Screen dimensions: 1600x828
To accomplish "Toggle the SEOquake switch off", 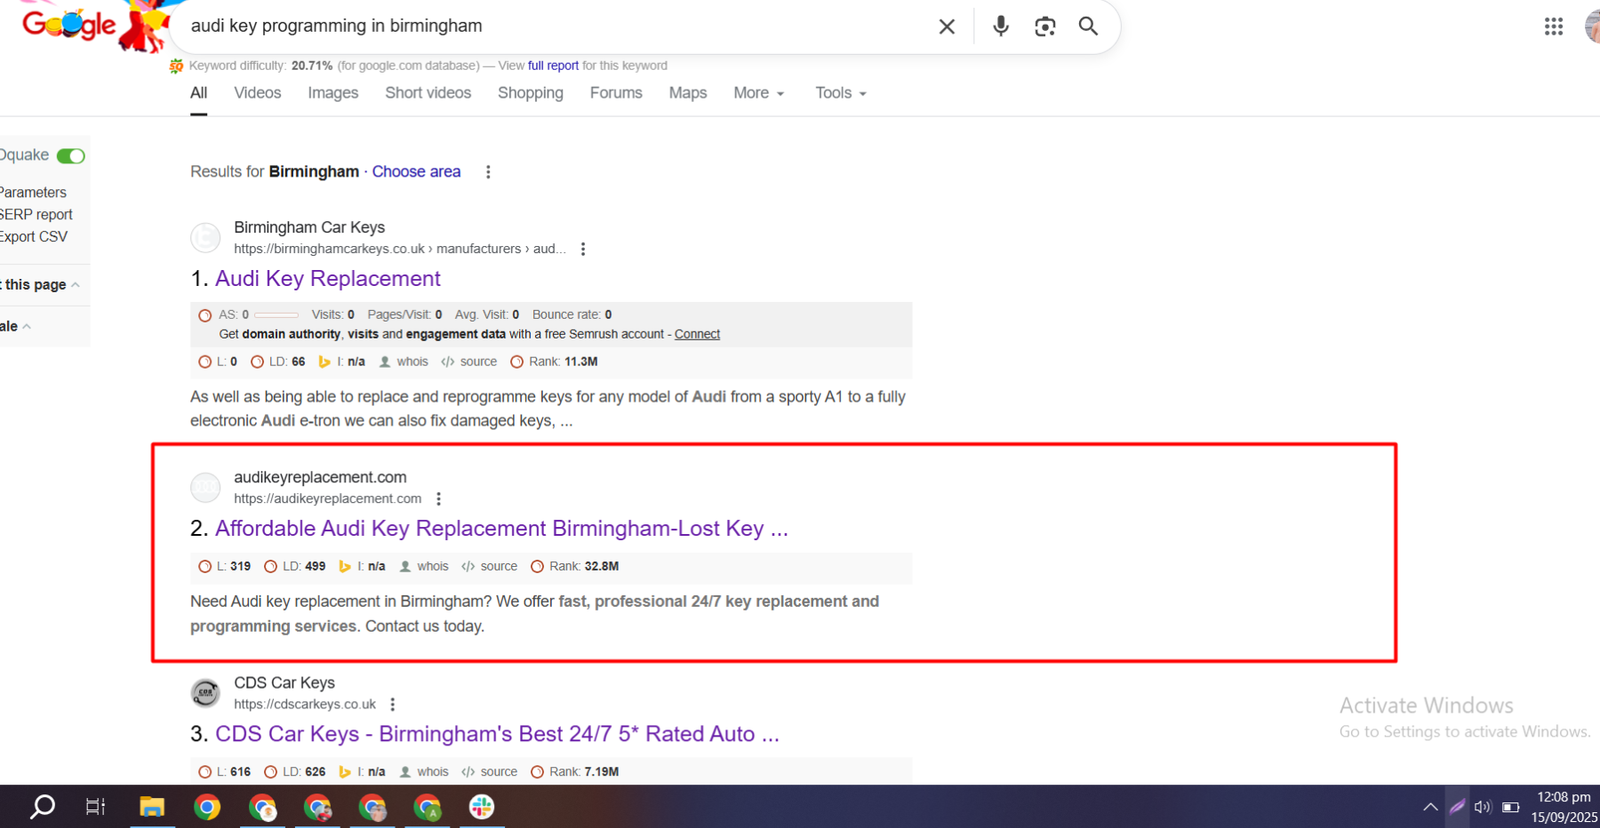I will point(70,156).
